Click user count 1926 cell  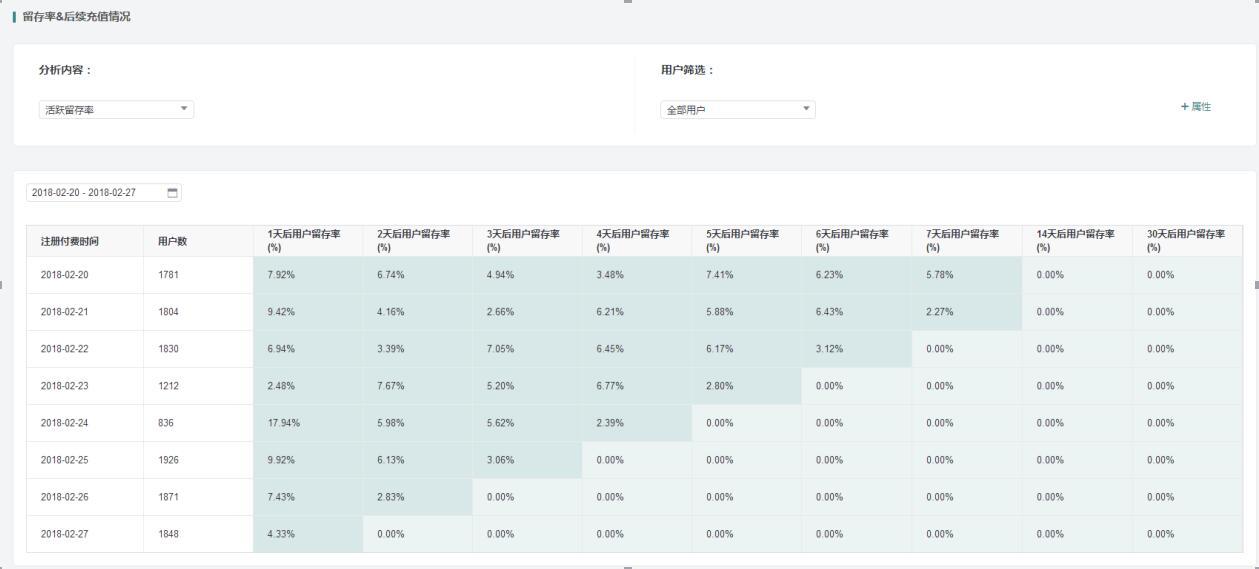(x=169, y=460)
